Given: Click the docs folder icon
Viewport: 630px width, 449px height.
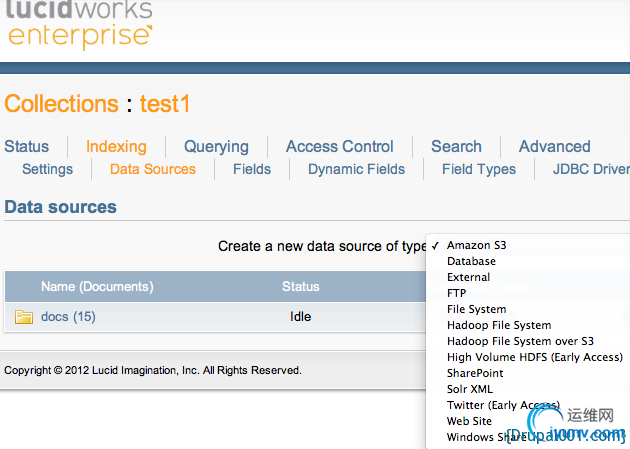Looking at the screenshot, I should (24, 317).
